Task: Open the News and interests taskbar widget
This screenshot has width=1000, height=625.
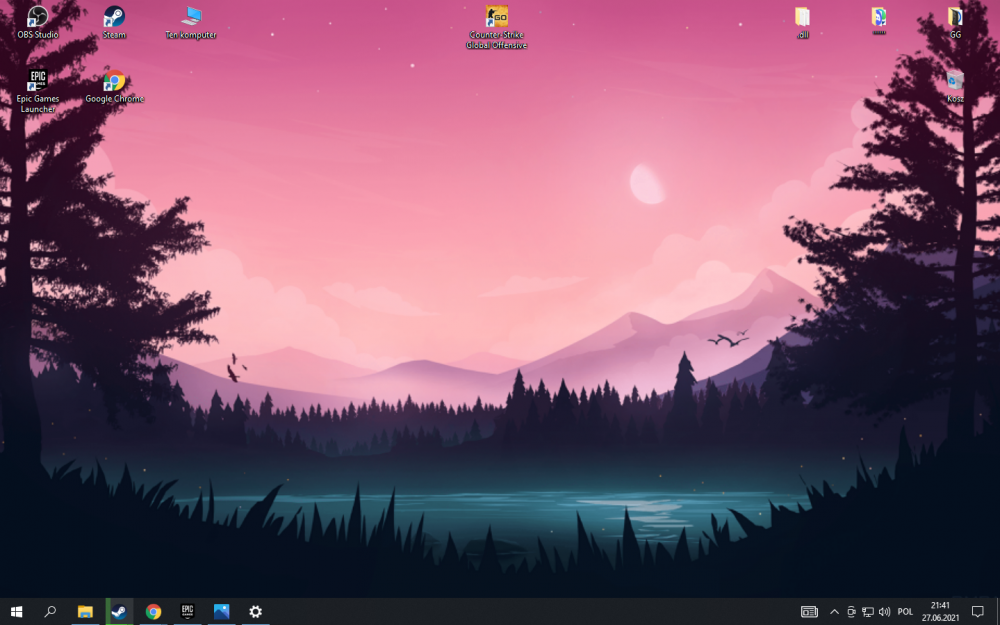Action: click(809, 612)
